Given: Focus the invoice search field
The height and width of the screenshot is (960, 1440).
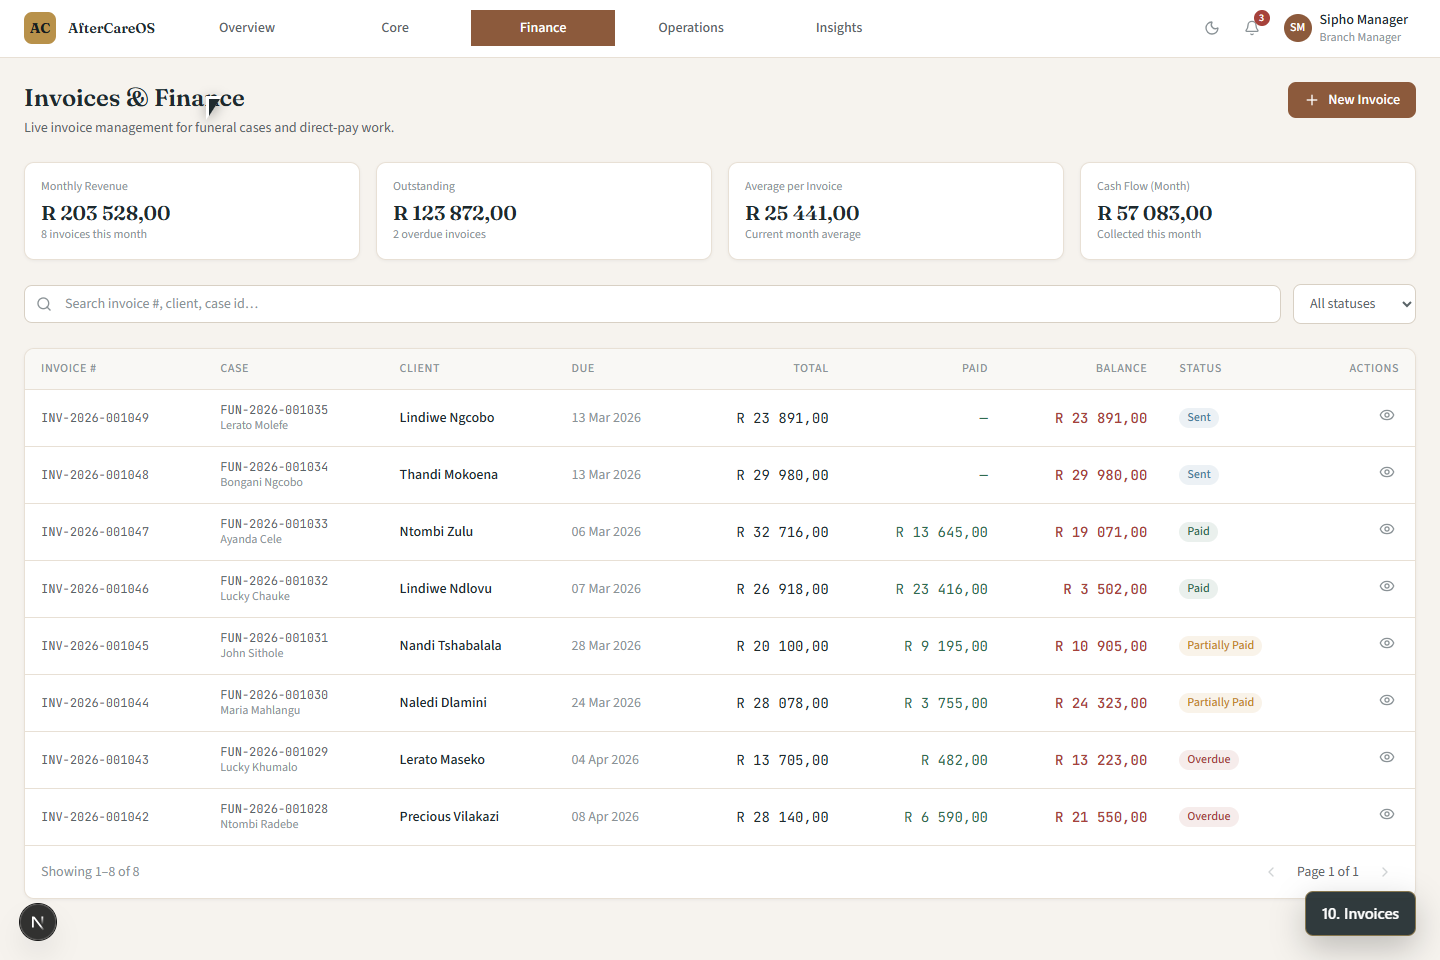Looking at the screenshot, I should [652, 304].
